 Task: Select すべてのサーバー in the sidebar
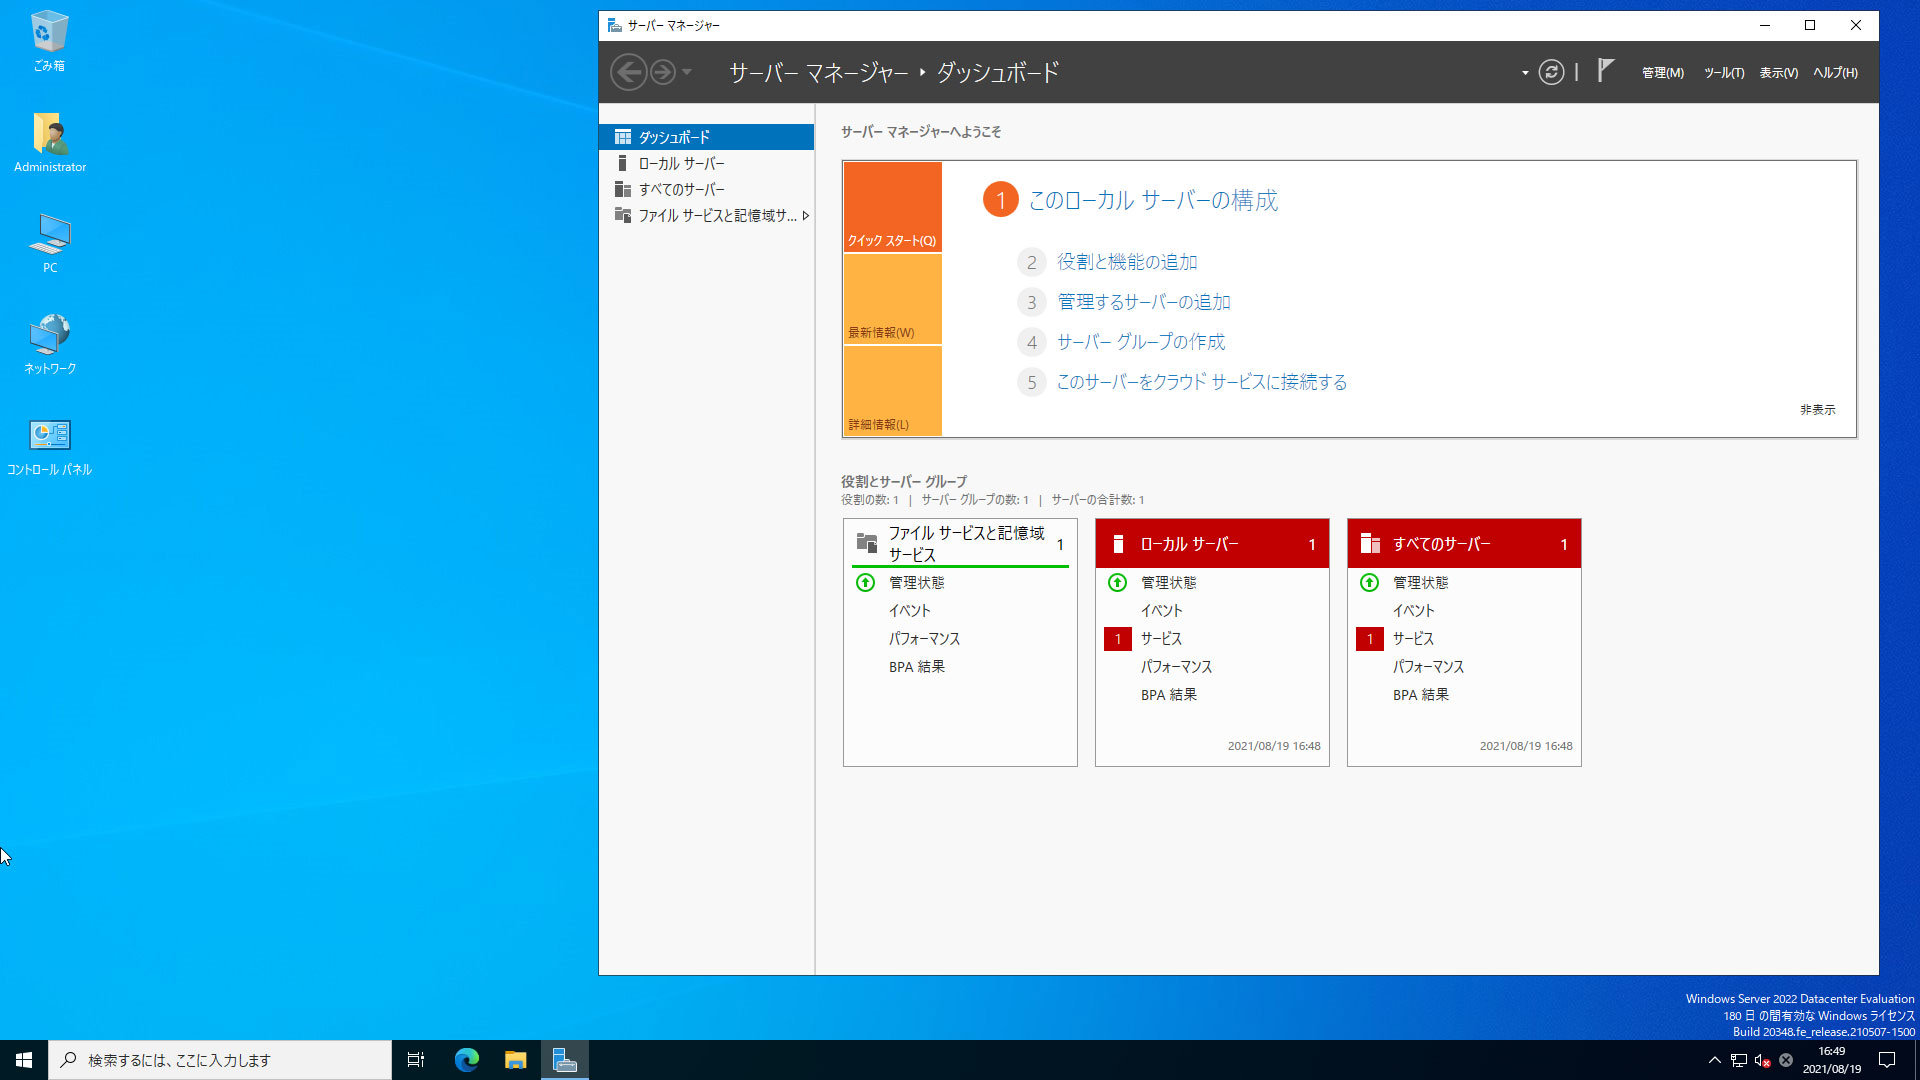706,189
